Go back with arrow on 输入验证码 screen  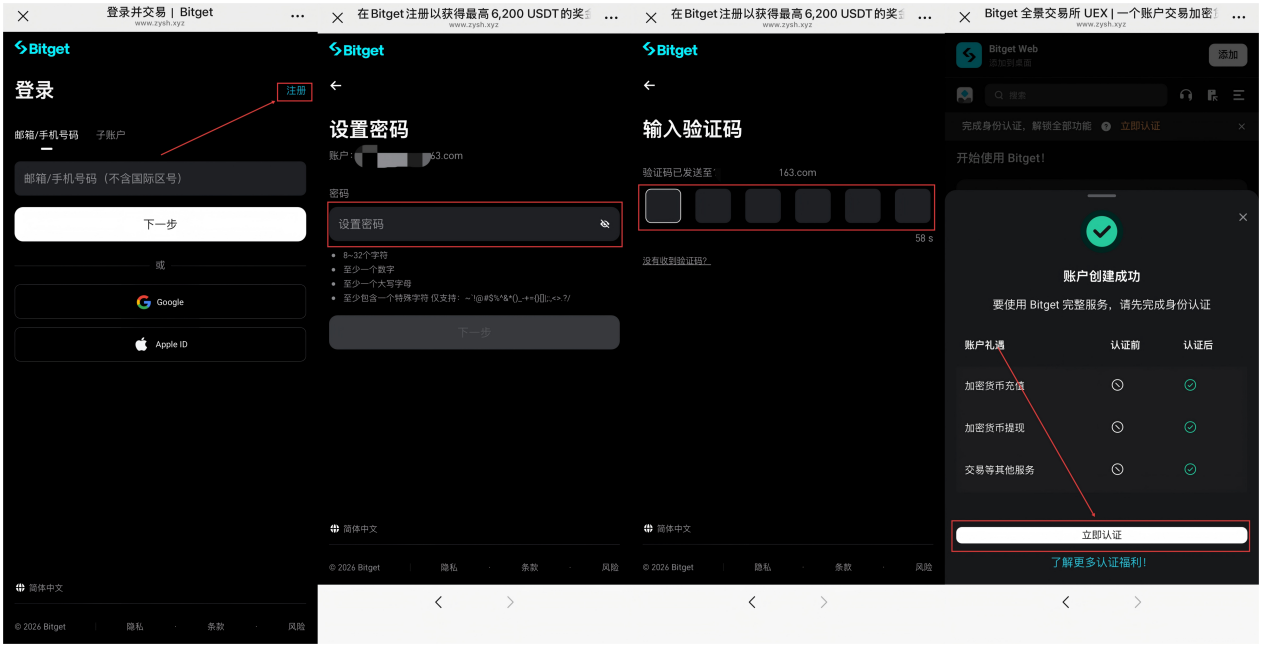649,86
